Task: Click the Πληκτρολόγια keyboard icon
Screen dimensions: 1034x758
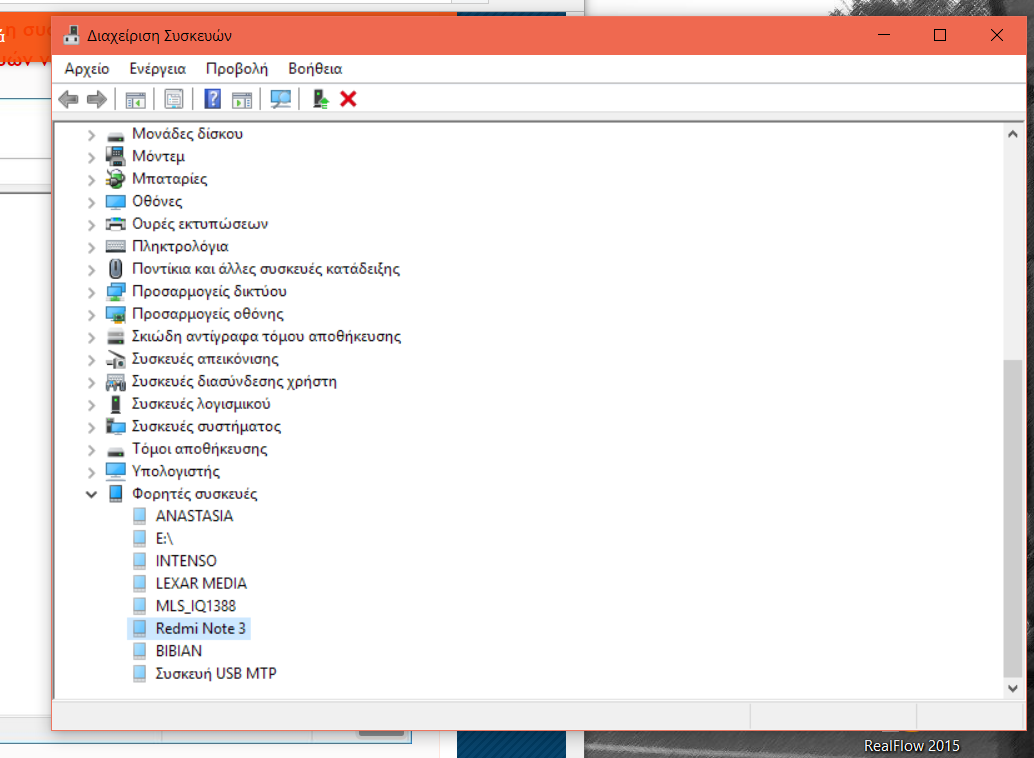Action: click(x=115, y=247)
